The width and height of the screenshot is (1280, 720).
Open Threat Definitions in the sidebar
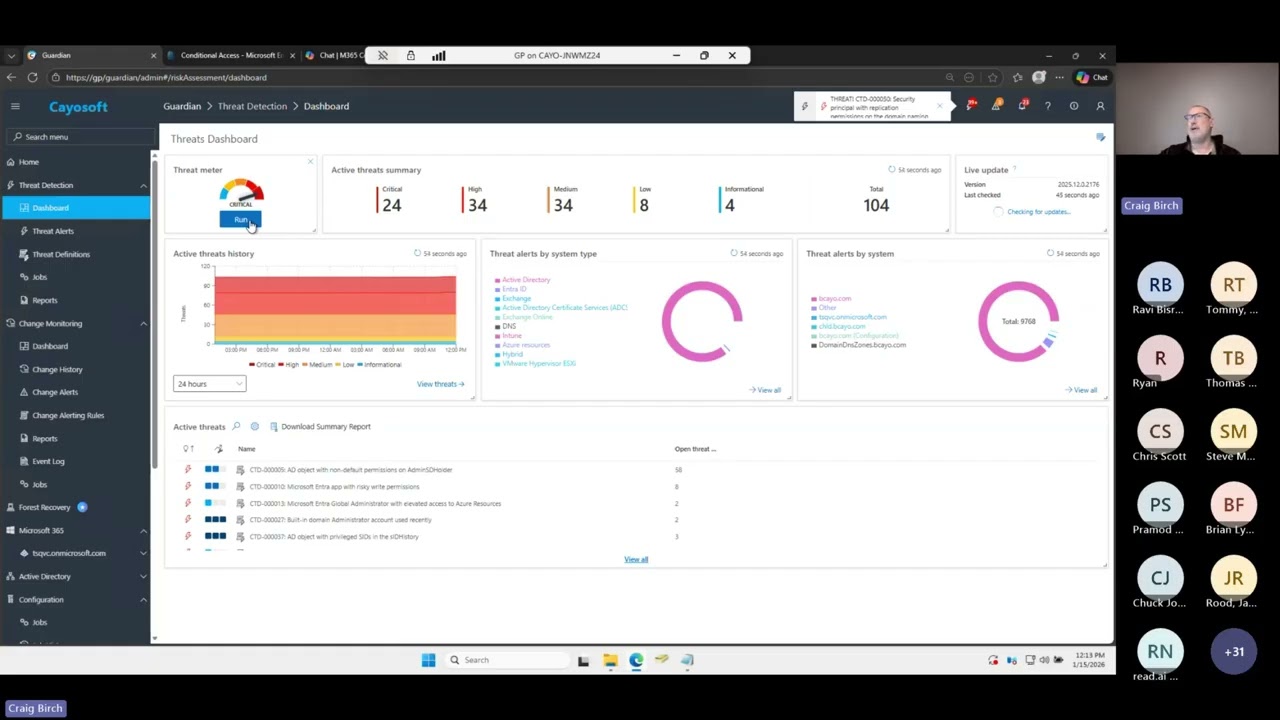(60, 254)
